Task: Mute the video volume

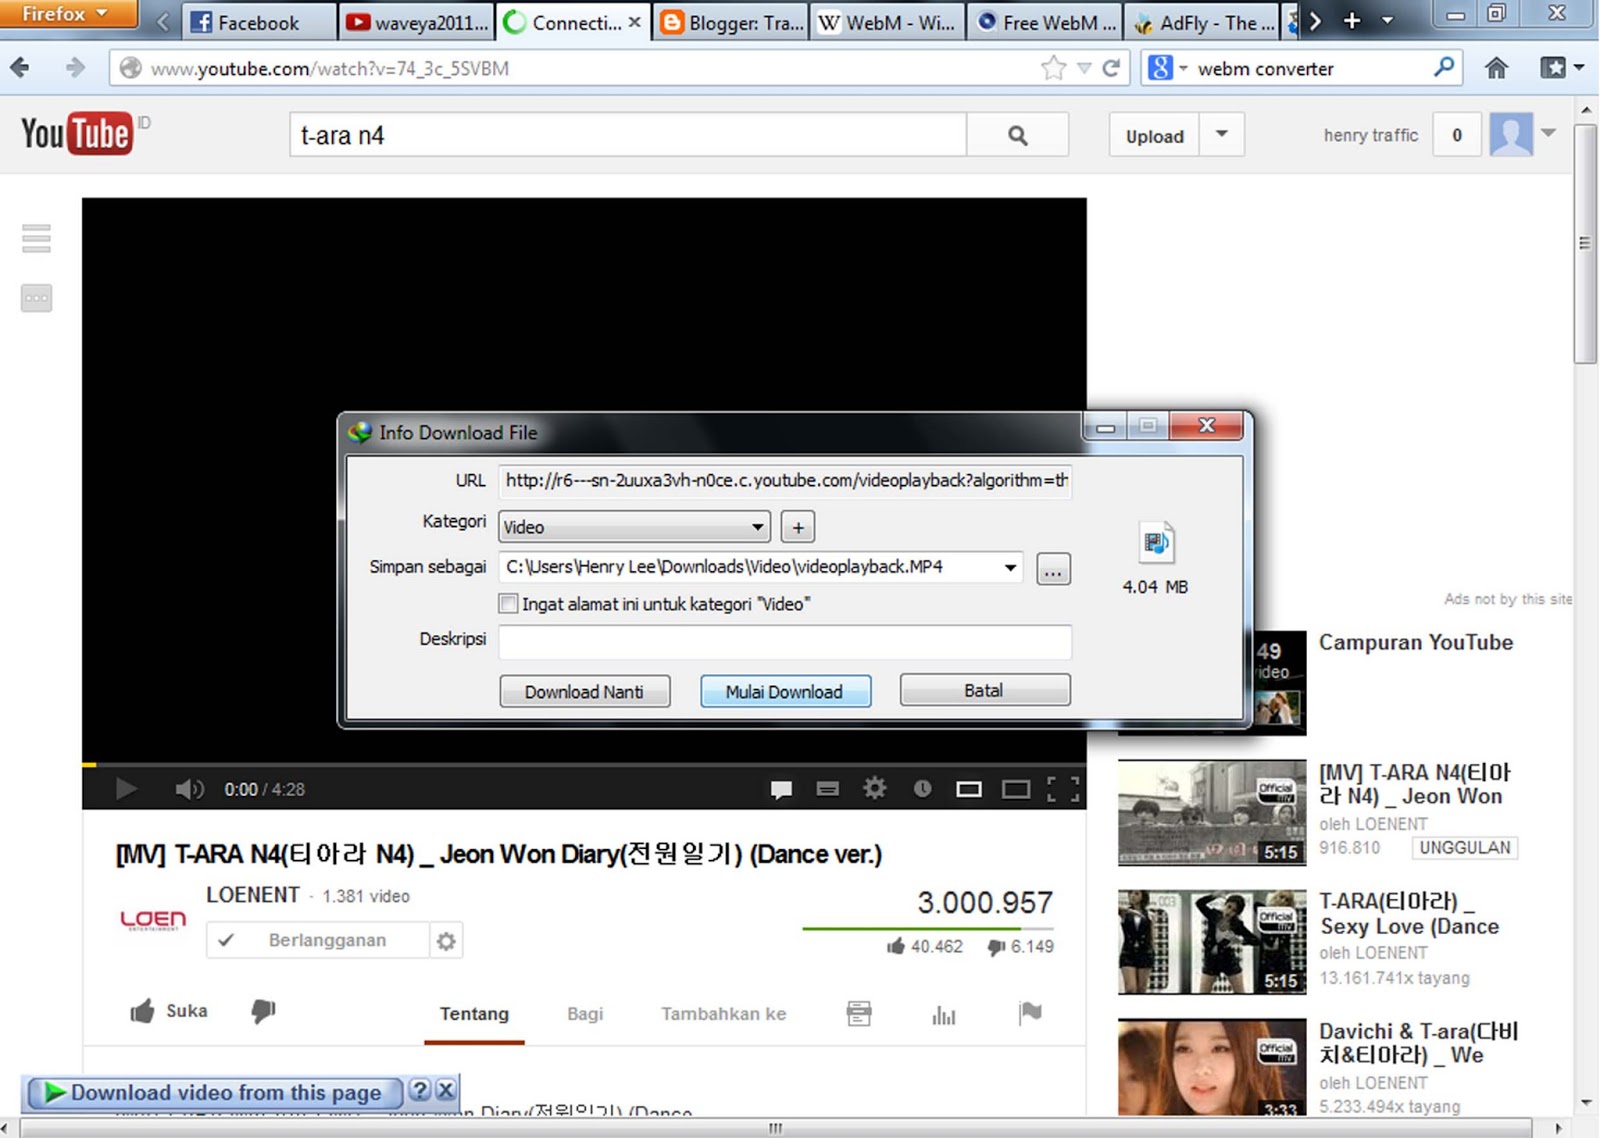Action: click(x=190, y=789)
